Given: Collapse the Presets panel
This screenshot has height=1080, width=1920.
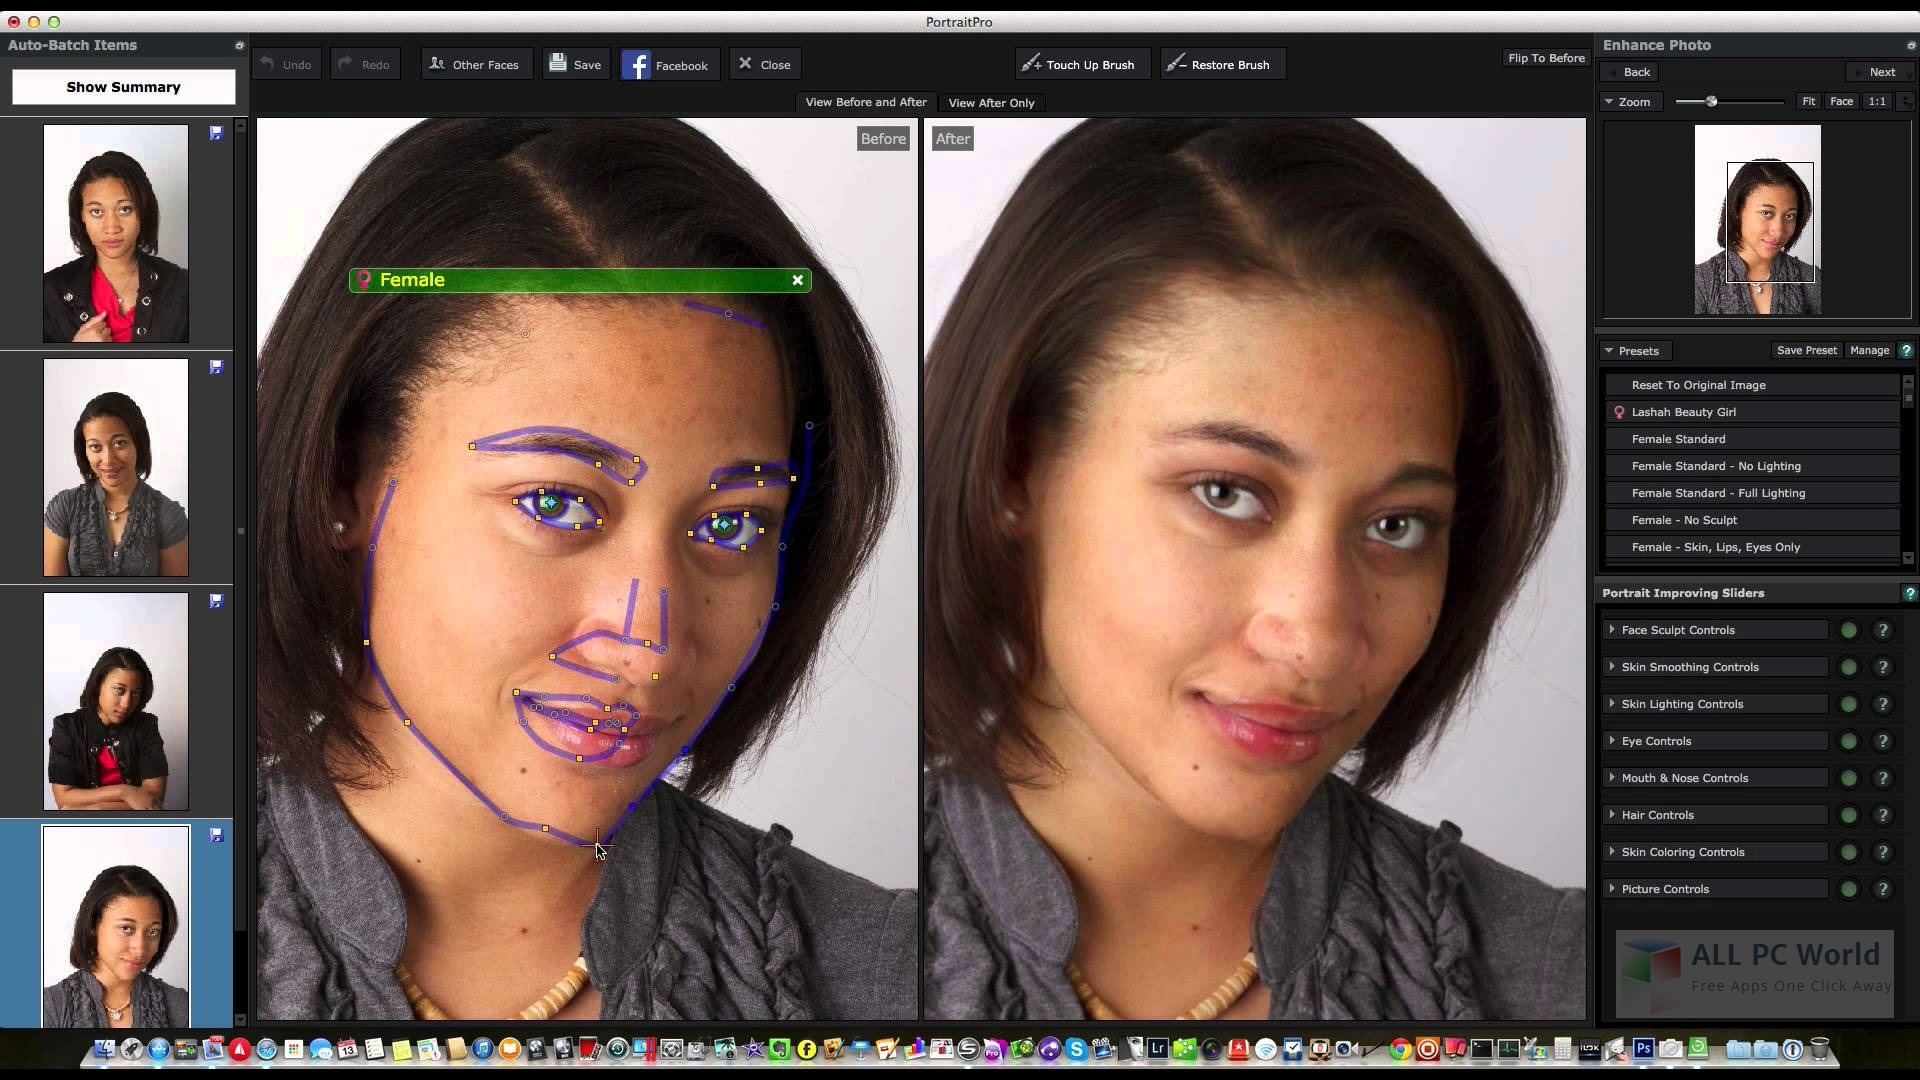Looking at the screenshot, I should coord(1609,351).
